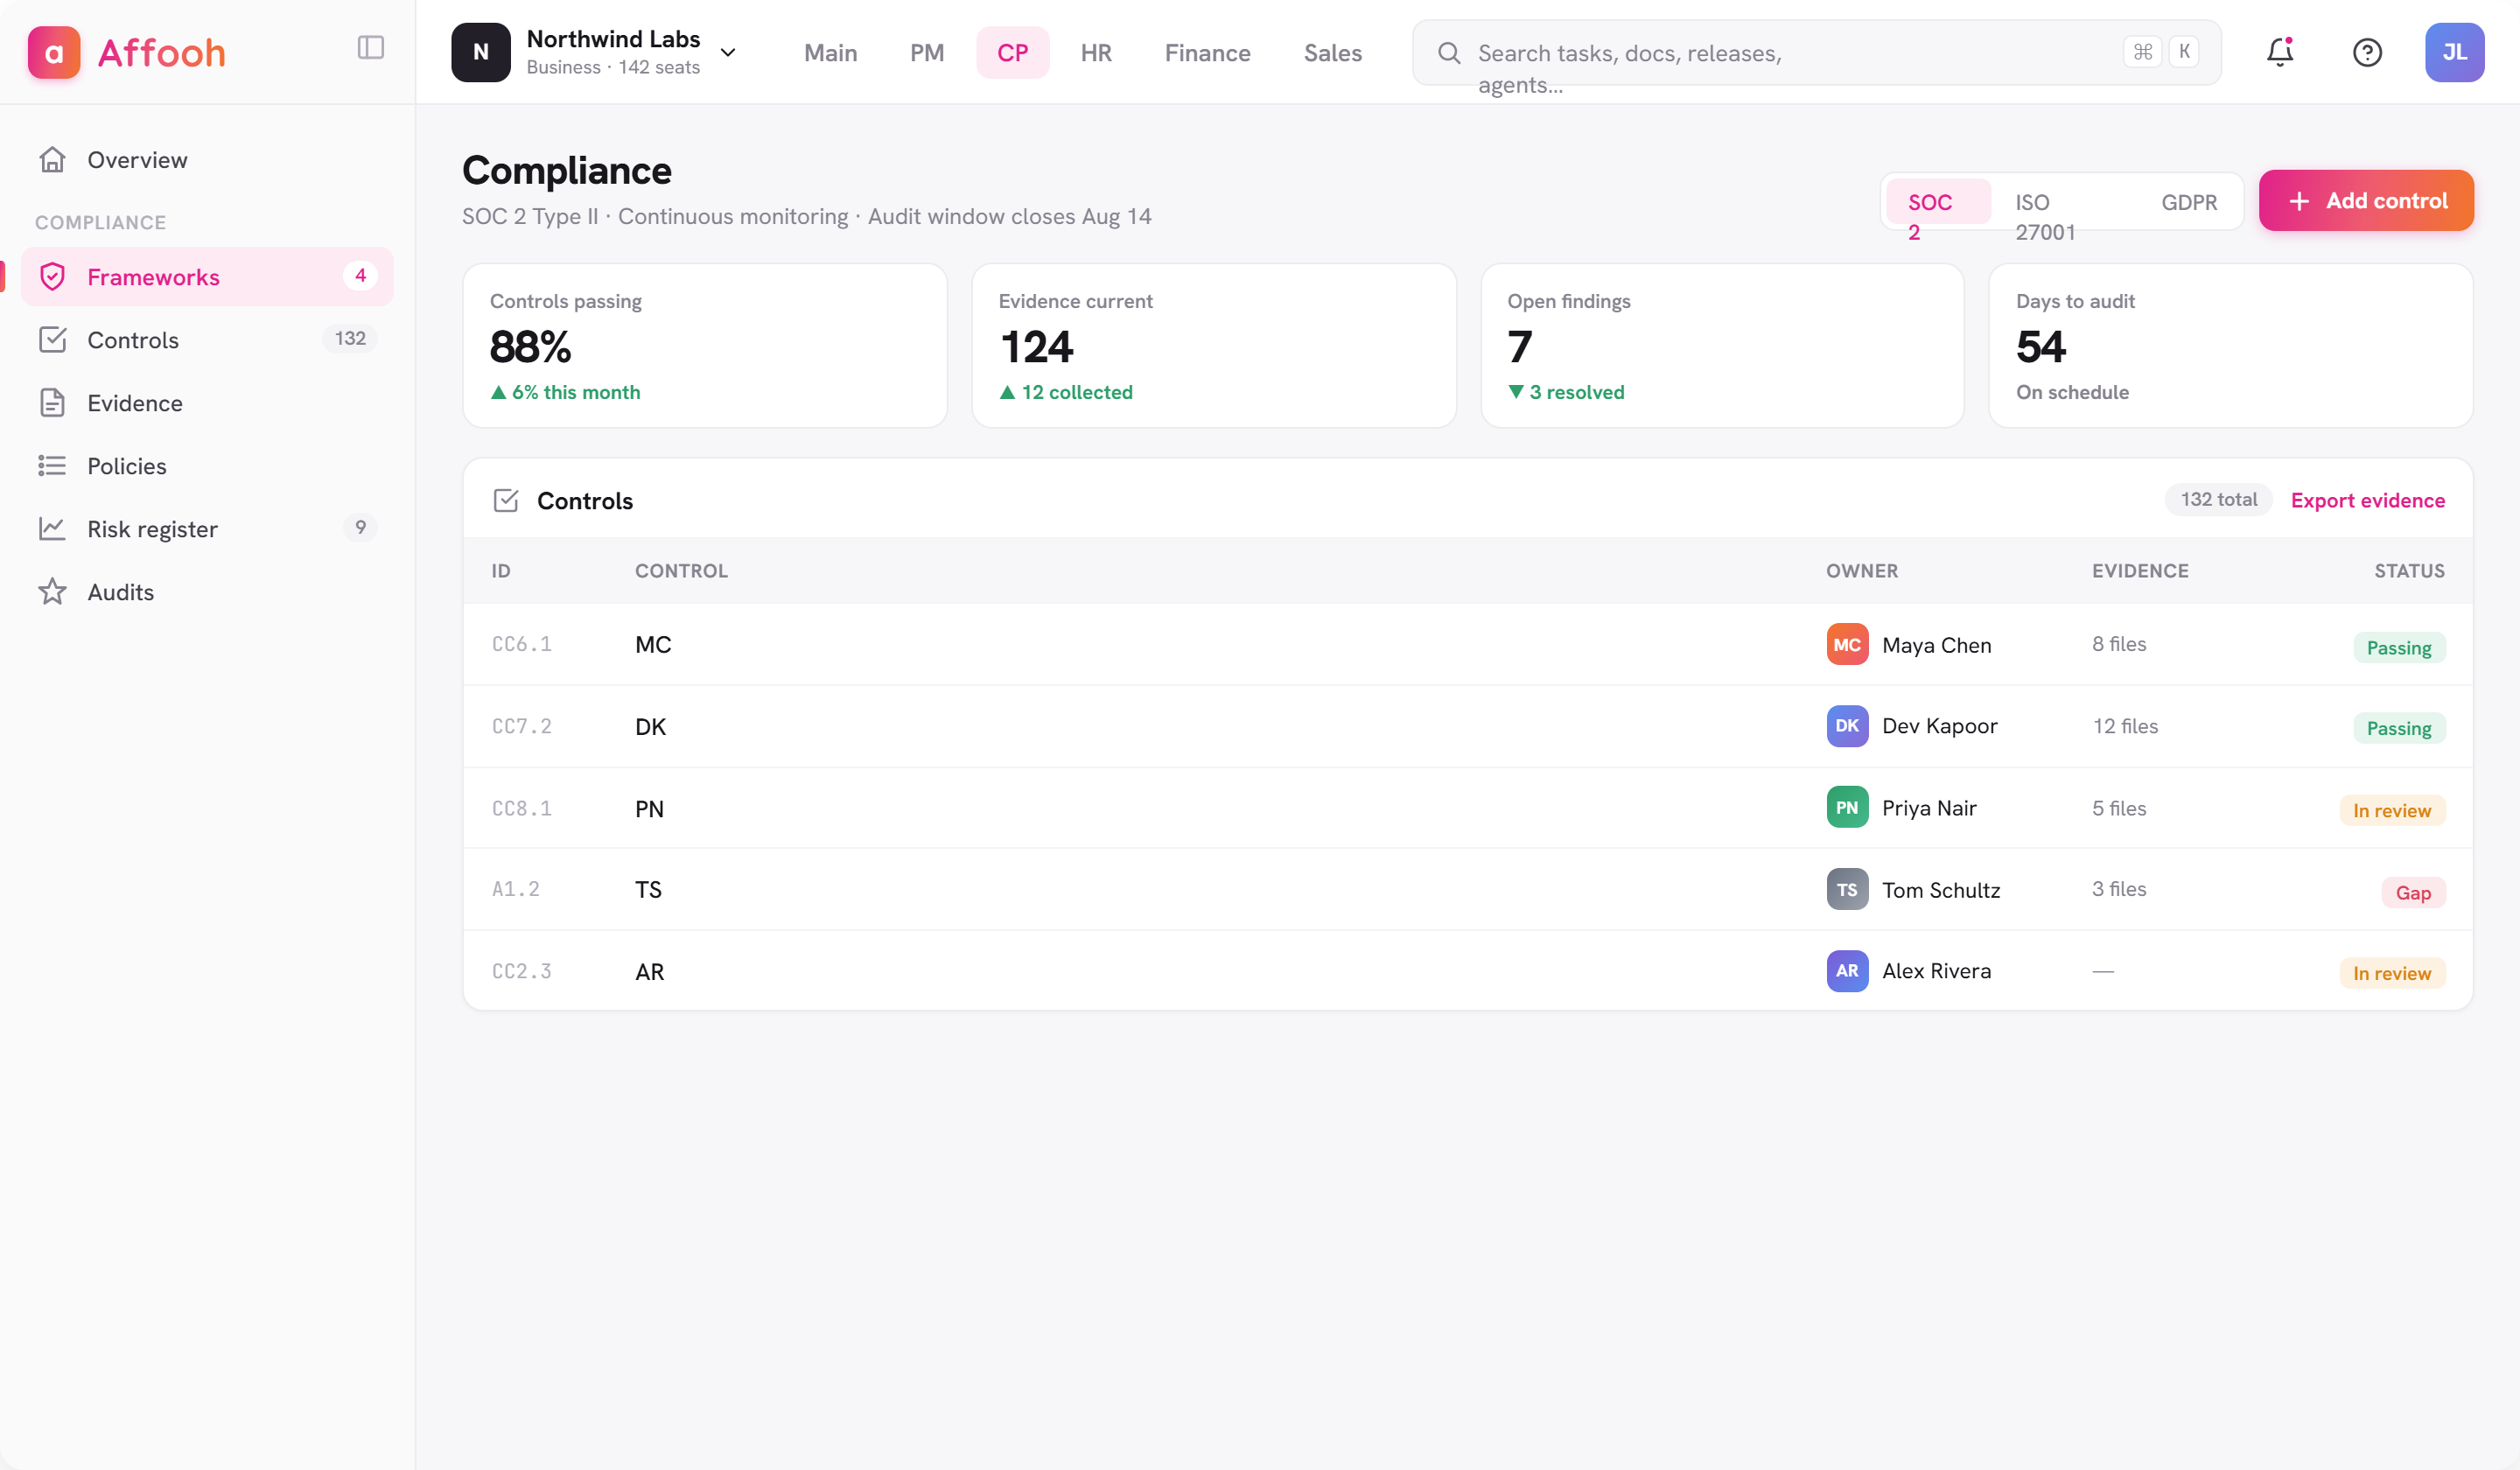This screenshot has width=2520, height=1470.
Task: Click Dev Kapoor's DK avatar
Action: pyautogui.click(x=1847, y=726)
